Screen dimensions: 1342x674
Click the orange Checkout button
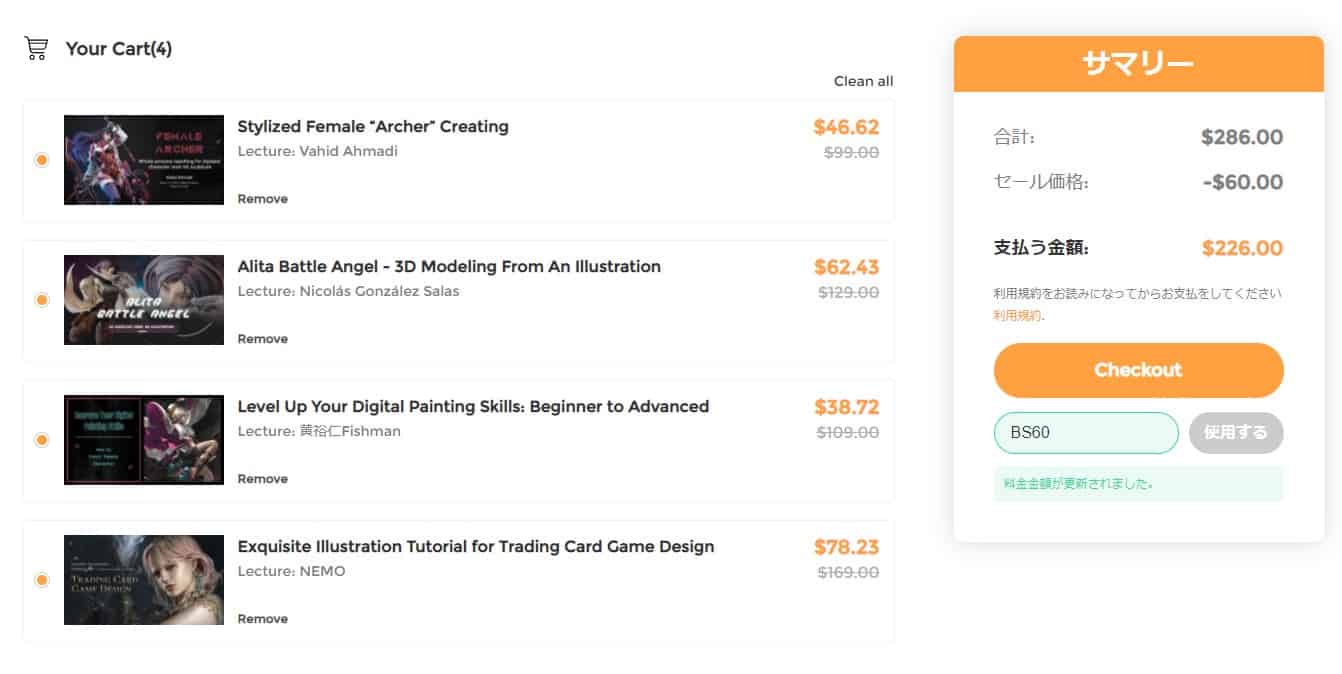point(1138,370)
